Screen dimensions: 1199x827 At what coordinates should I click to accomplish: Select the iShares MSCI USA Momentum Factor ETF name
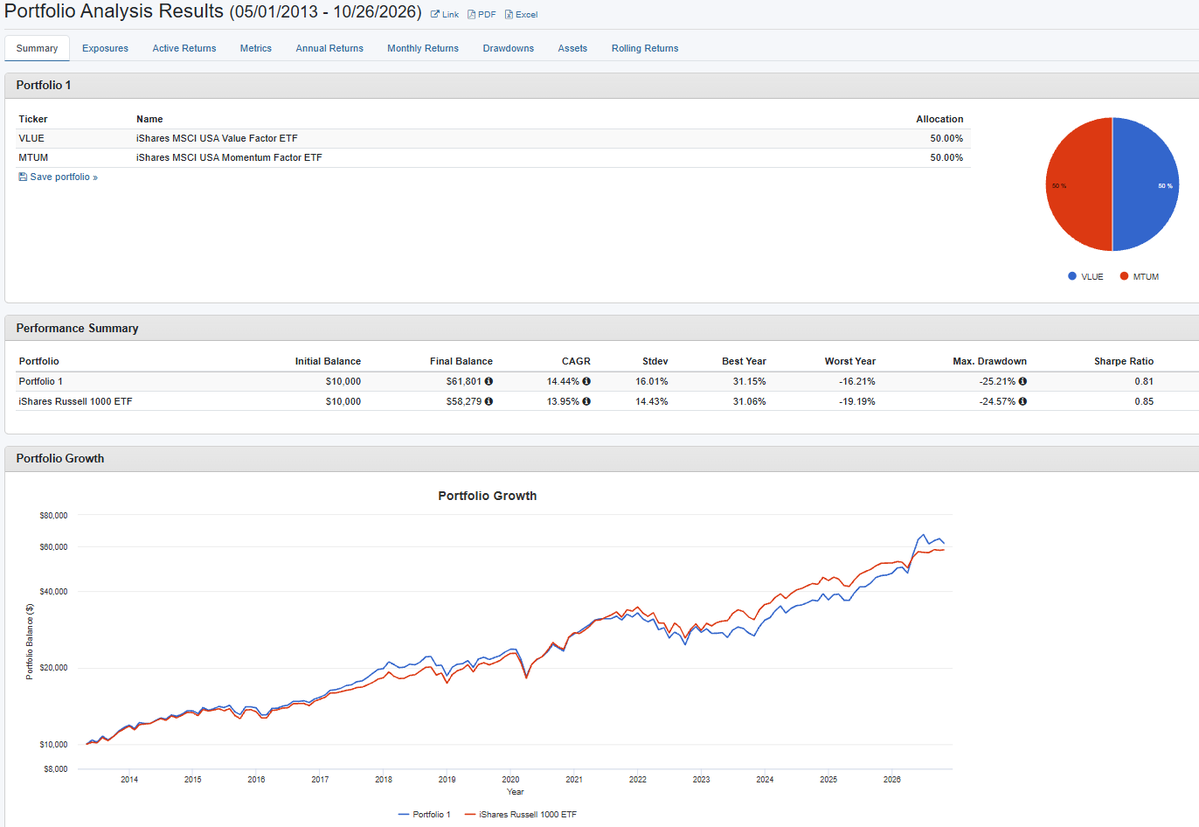[x=229, y=157]
